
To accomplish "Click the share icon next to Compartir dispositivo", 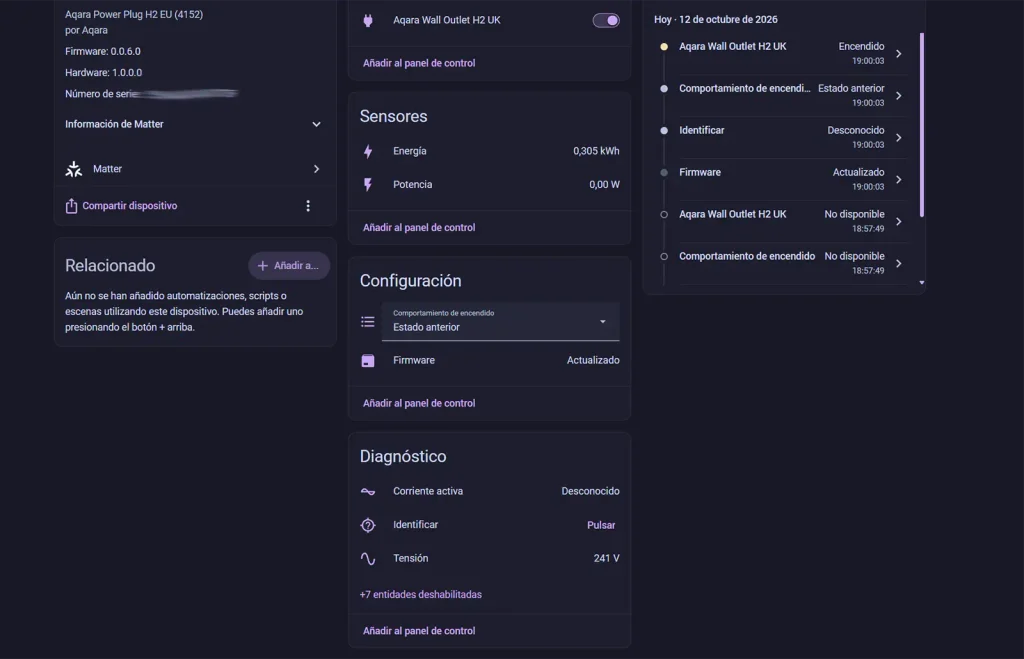I will [71, 206].
